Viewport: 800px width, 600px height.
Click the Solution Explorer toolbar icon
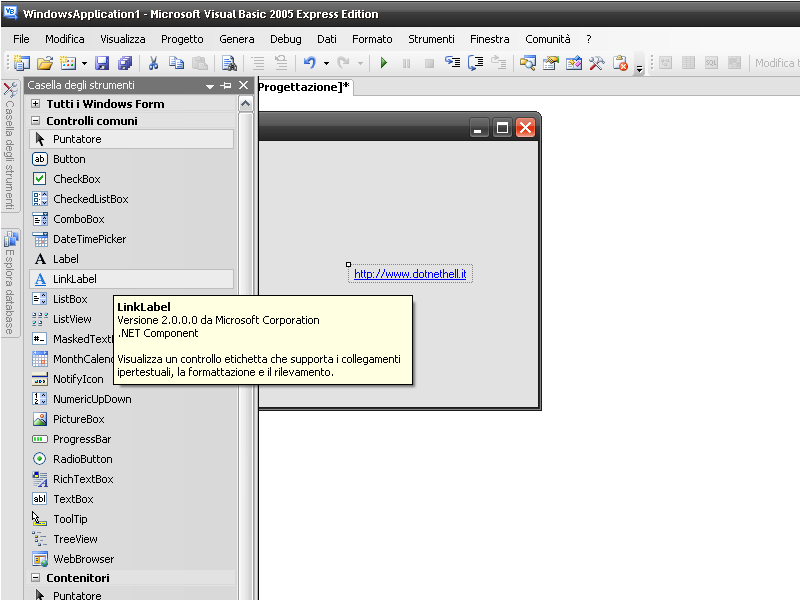point(528,63)
